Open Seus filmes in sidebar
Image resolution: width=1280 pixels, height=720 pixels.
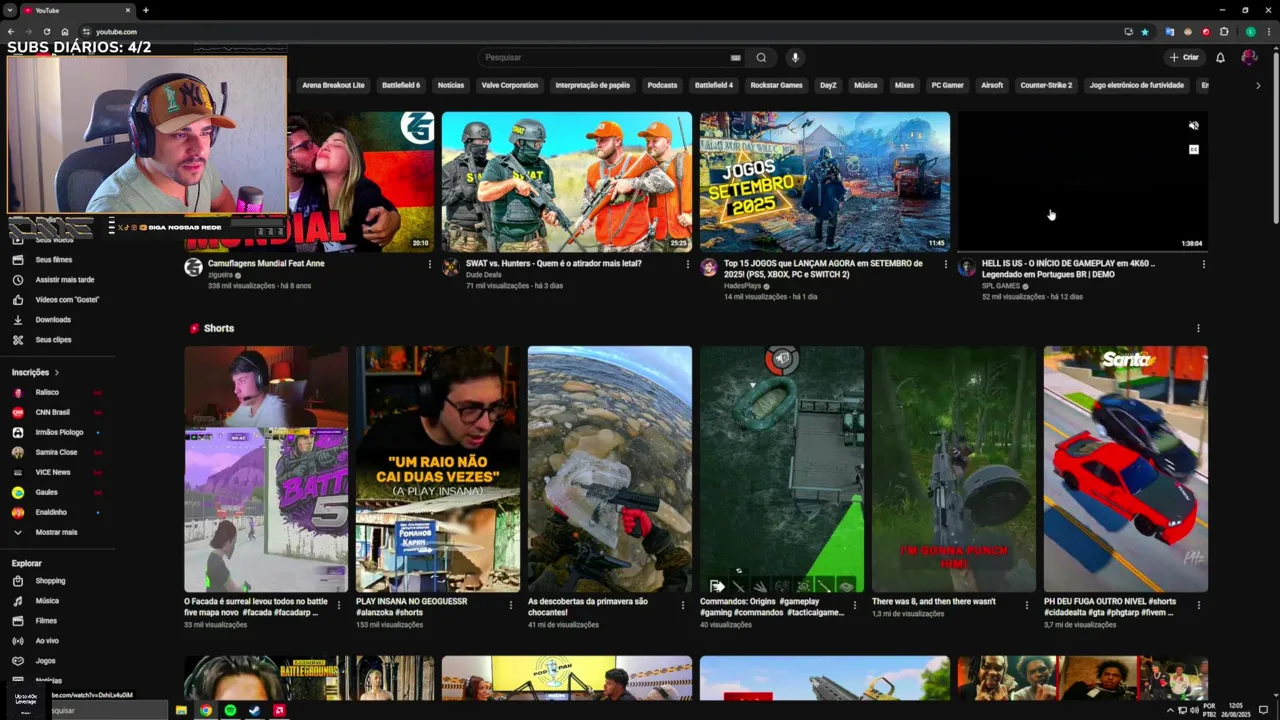[54, 260]
